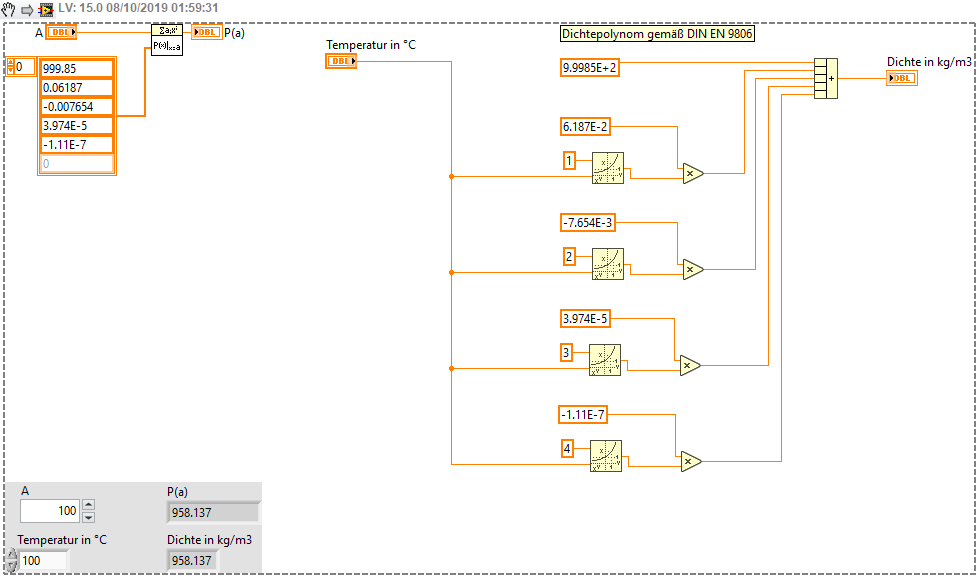Click the array index increment/decrement arrows
This screenshot has width=979, height=578.
[x=10, y=67]
